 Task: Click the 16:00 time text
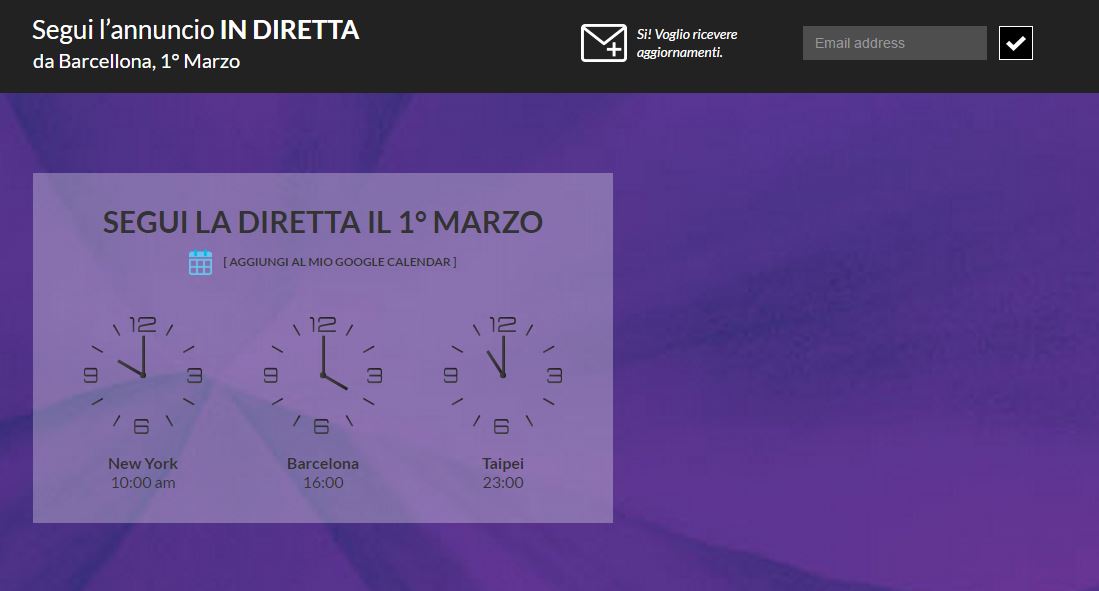[x=322, y=483]
